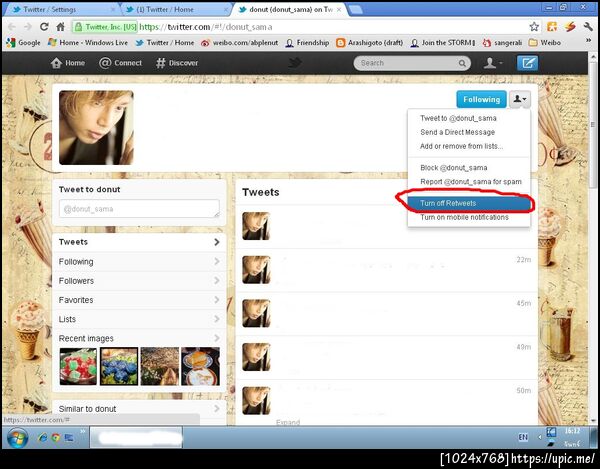
Task: Open the plate of food recent image
Action: [201, 366]
